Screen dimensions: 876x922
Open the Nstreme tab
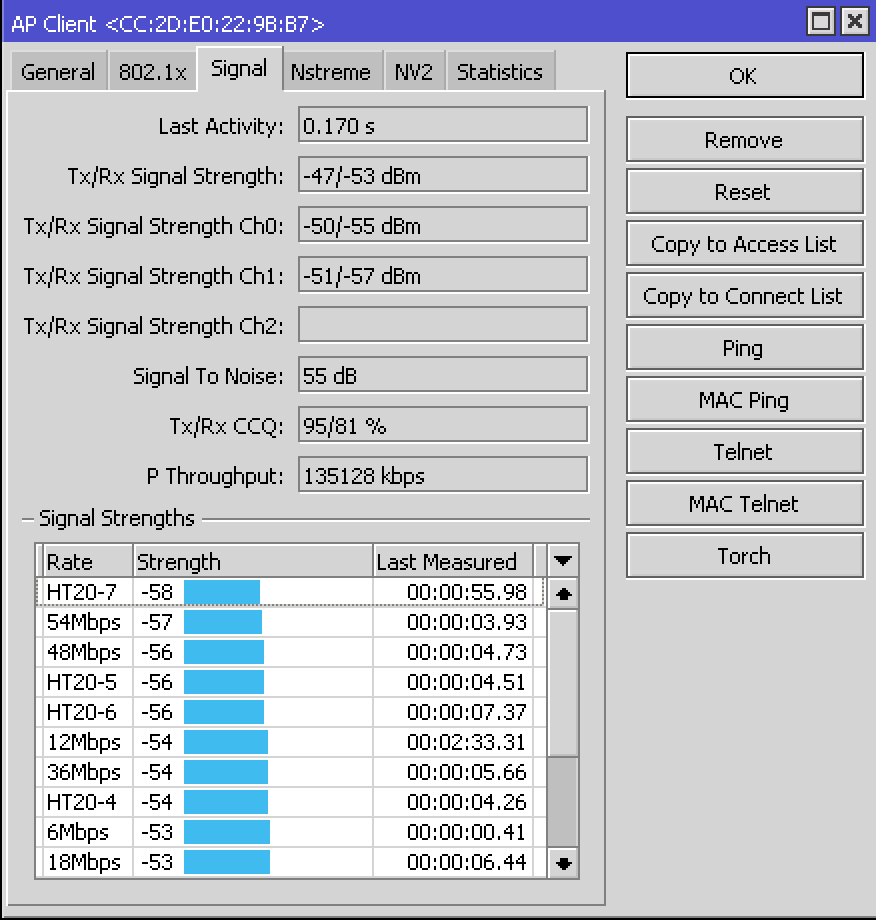(332, 70)
